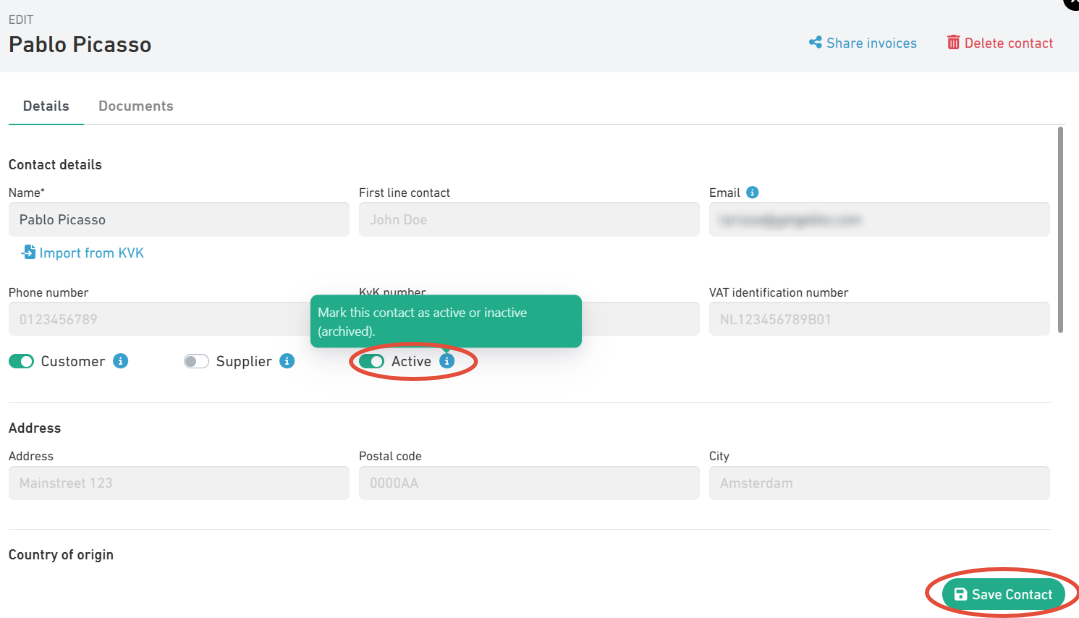Click the Postal code input field
Screen dimensions: 1079x618
(529, 483)
